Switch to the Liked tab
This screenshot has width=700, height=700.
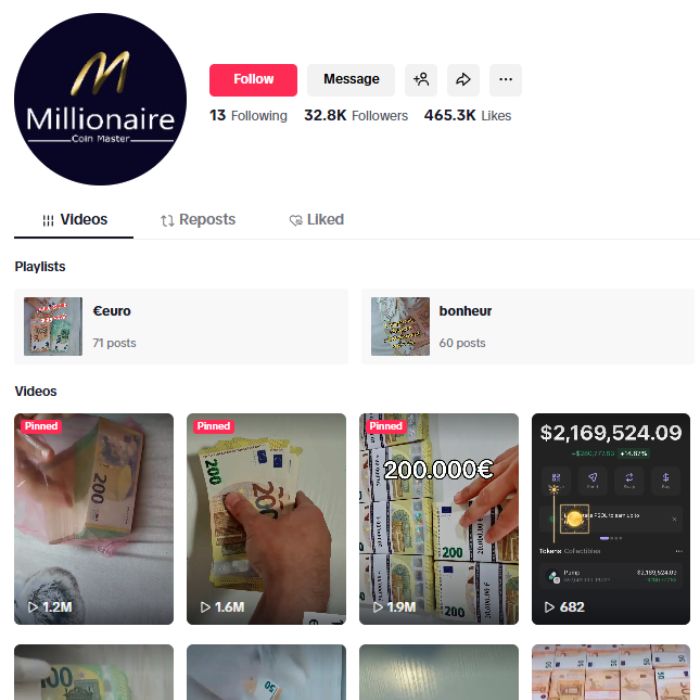click(317, 220)
